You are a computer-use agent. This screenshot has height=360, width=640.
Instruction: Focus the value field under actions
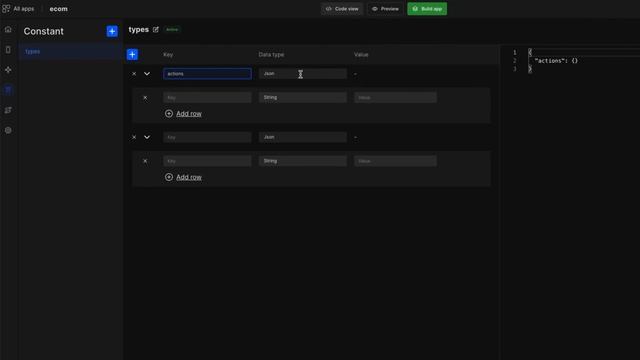point(395,97)
